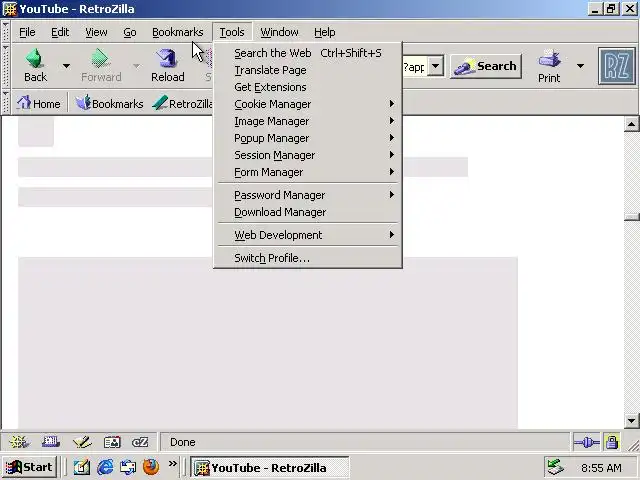The height and width of the screenshot is (480, 640).
Task: Choose Switch Profile… menu entry
Action: [308, 258]
